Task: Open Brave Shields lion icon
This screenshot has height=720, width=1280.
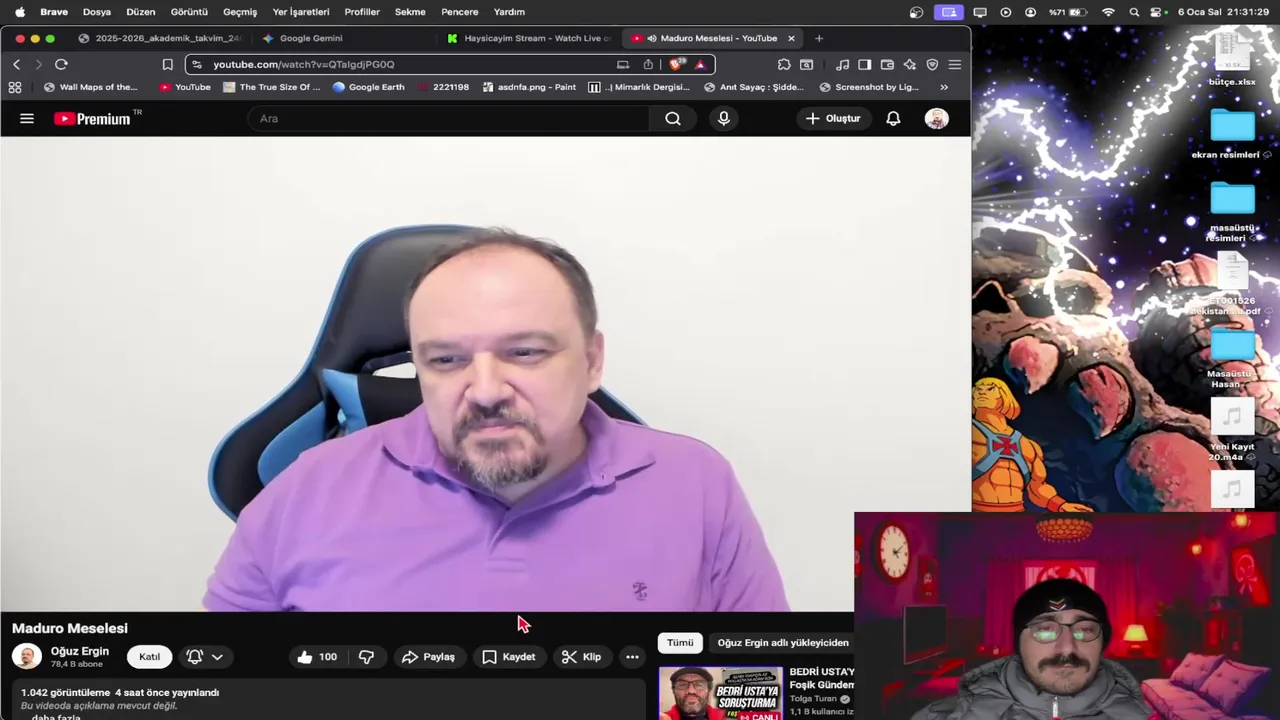Action: 677,64
